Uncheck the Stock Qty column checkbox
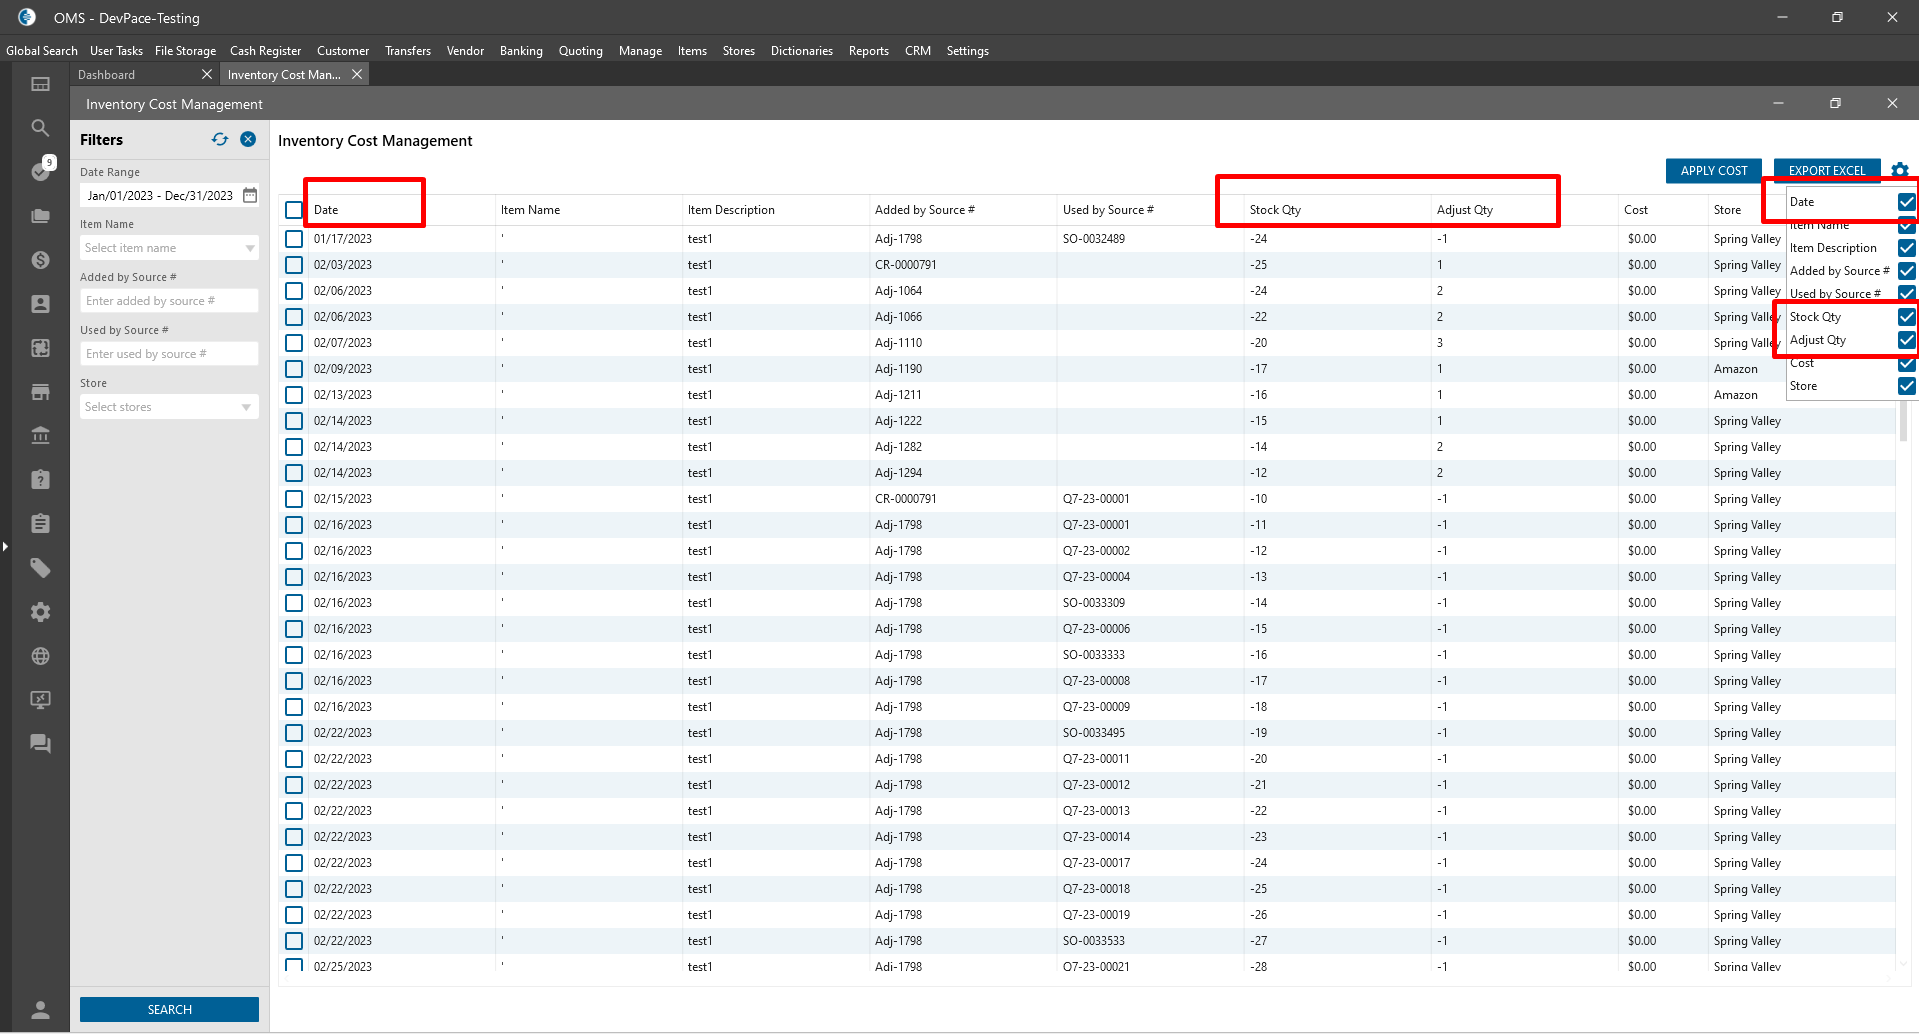 tap(1906, 317)
